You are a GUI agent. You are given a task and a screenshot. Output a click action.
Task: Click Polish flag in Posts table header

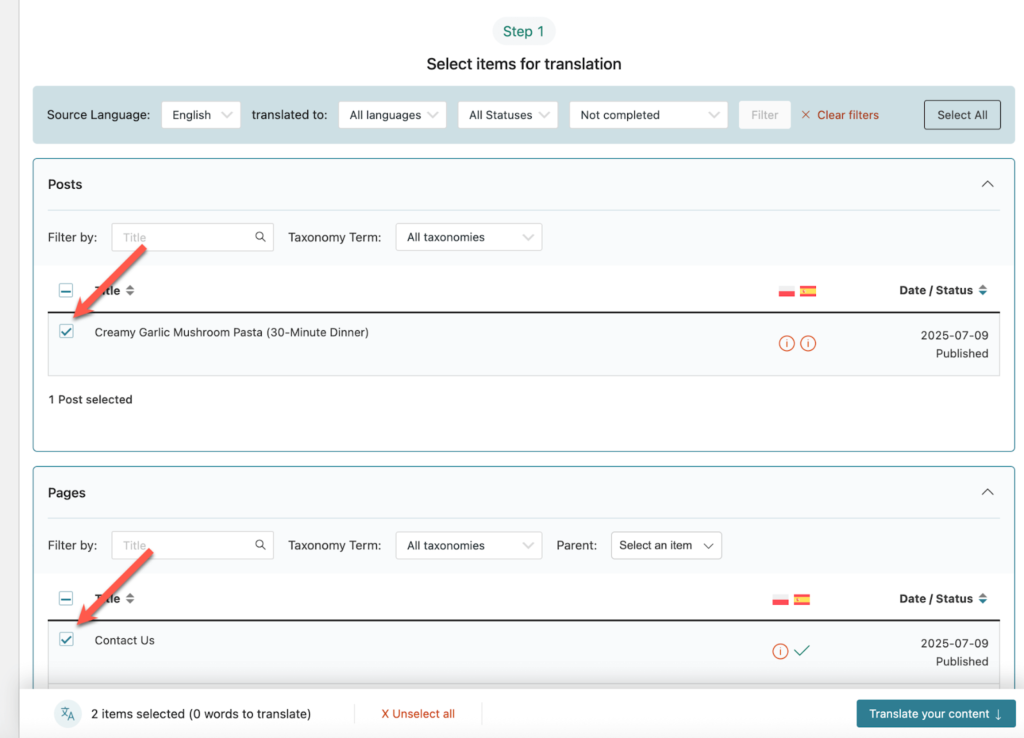click(787, 291)
